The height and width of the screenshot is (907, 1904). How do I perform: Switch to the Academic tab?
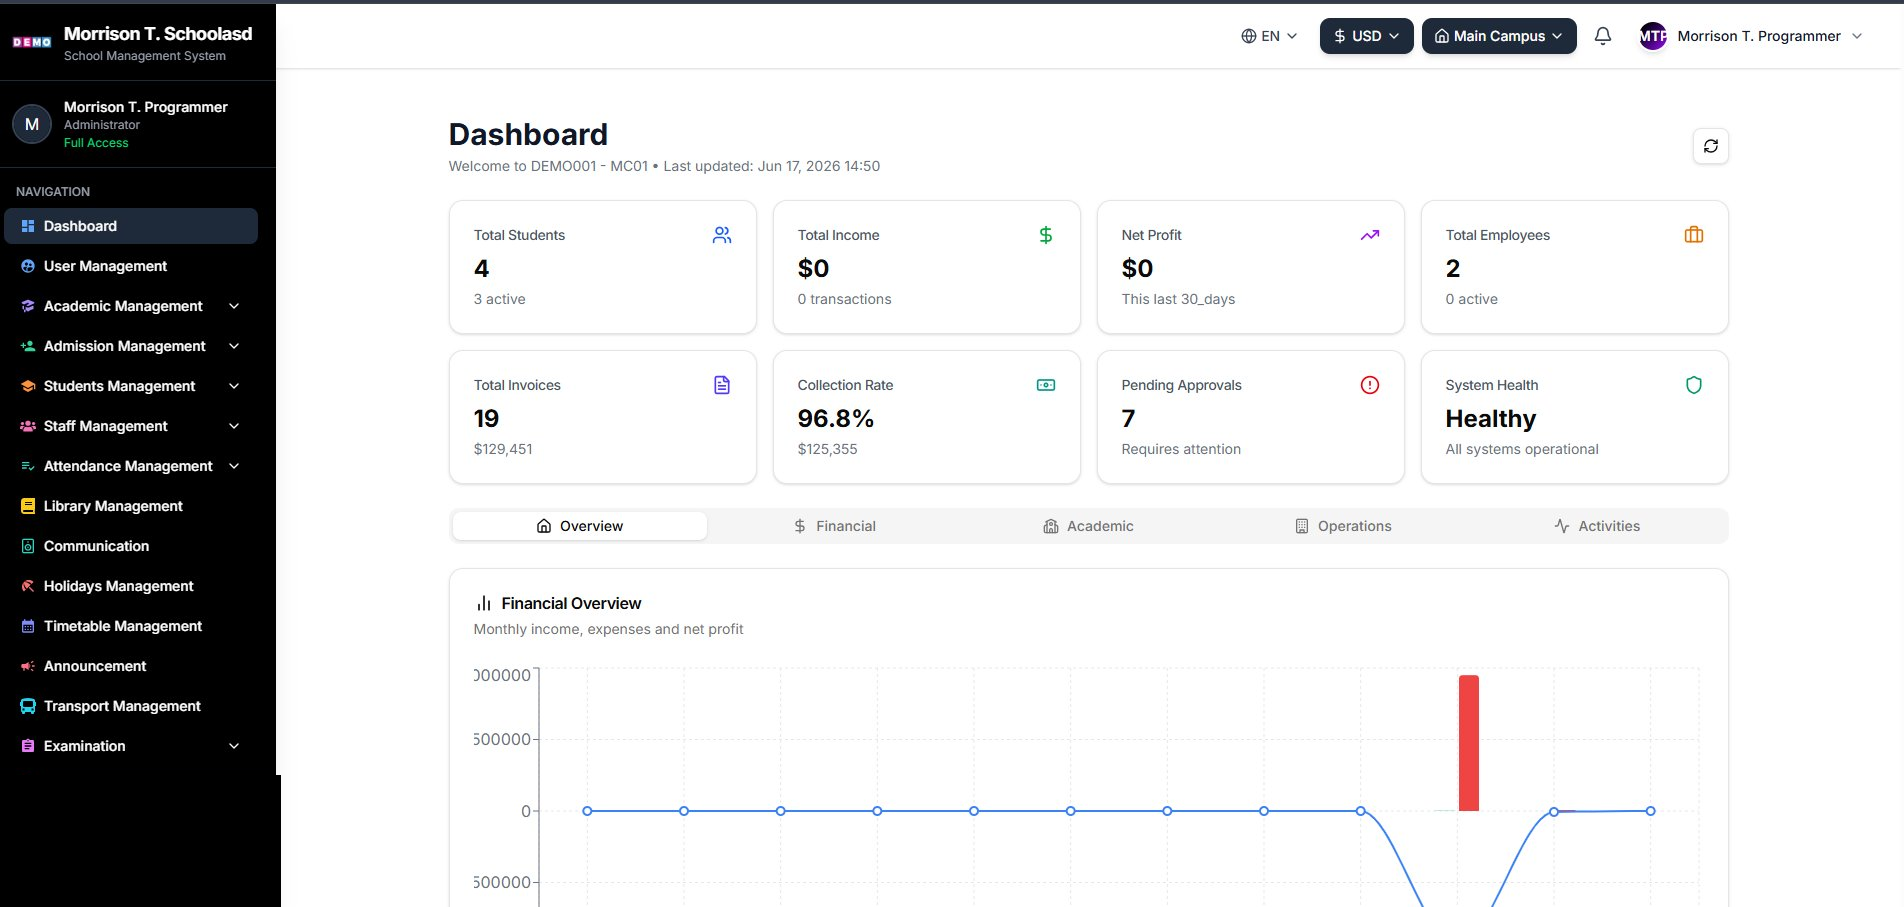[x=1088, y=526]
